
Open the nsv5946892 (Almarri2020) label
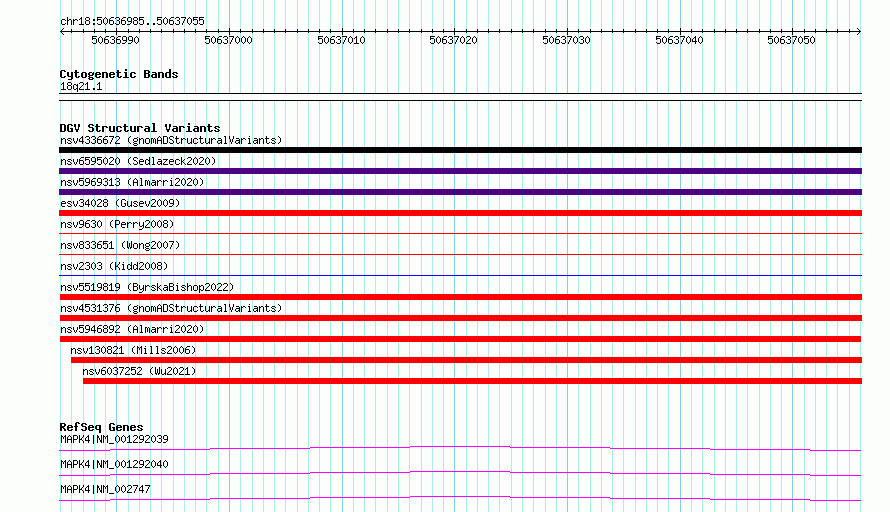132,329
